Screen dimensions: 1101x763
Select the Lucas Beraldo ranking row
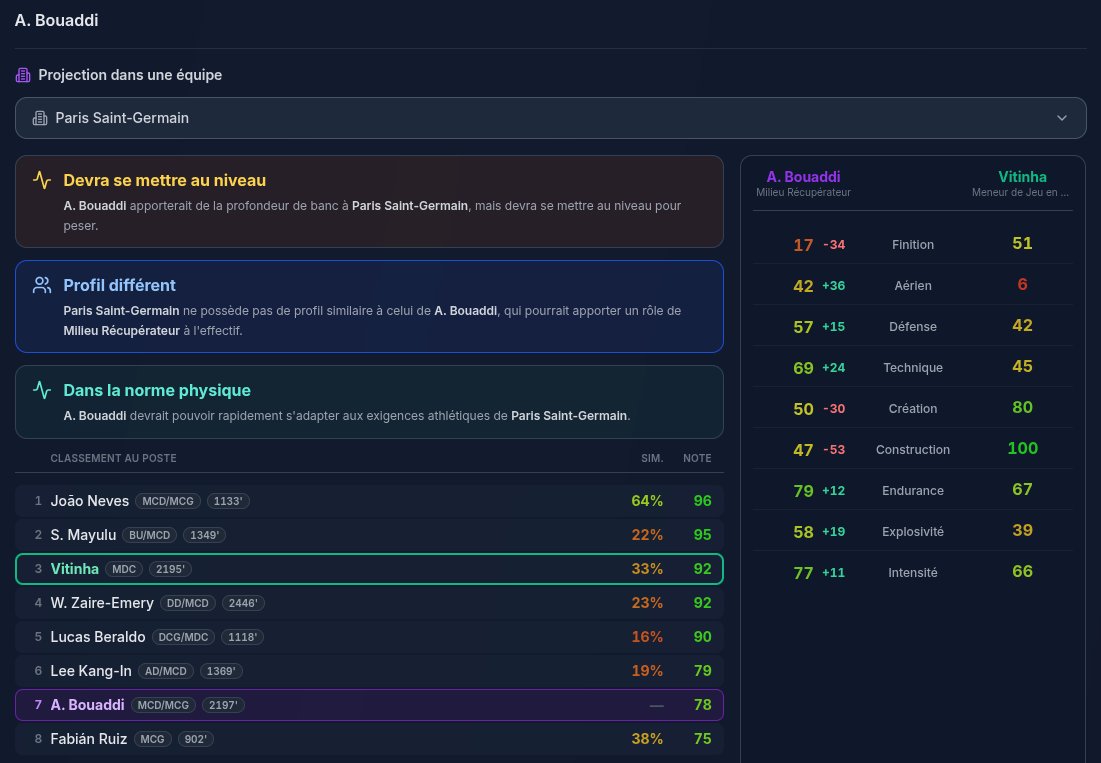coord(369,637)
